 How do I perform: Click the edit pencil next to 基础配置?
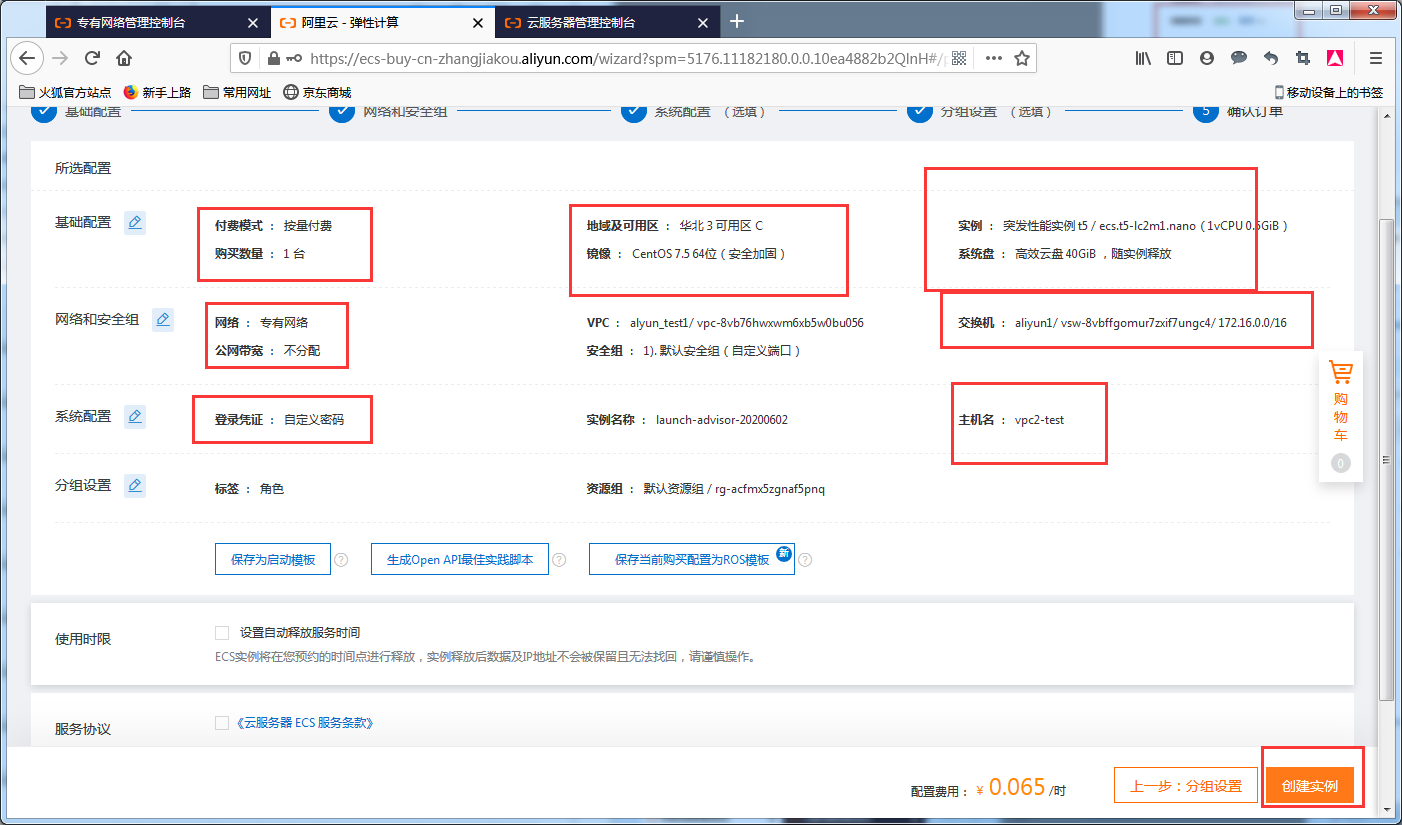coord(135,223)
